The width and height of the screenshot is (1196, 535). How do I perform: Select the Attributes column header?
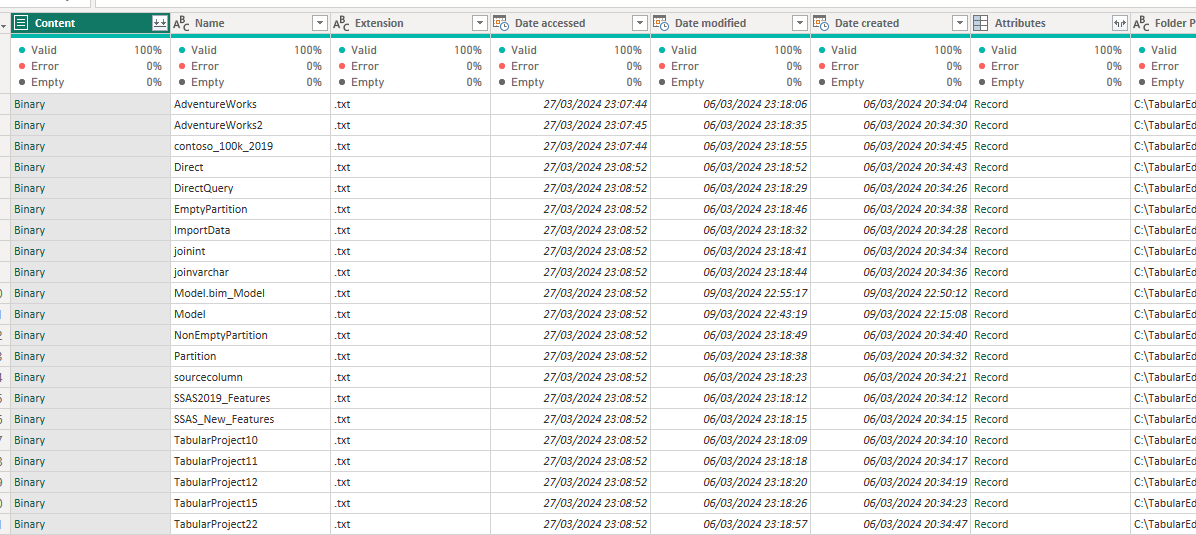click(x=1050, y=24)
